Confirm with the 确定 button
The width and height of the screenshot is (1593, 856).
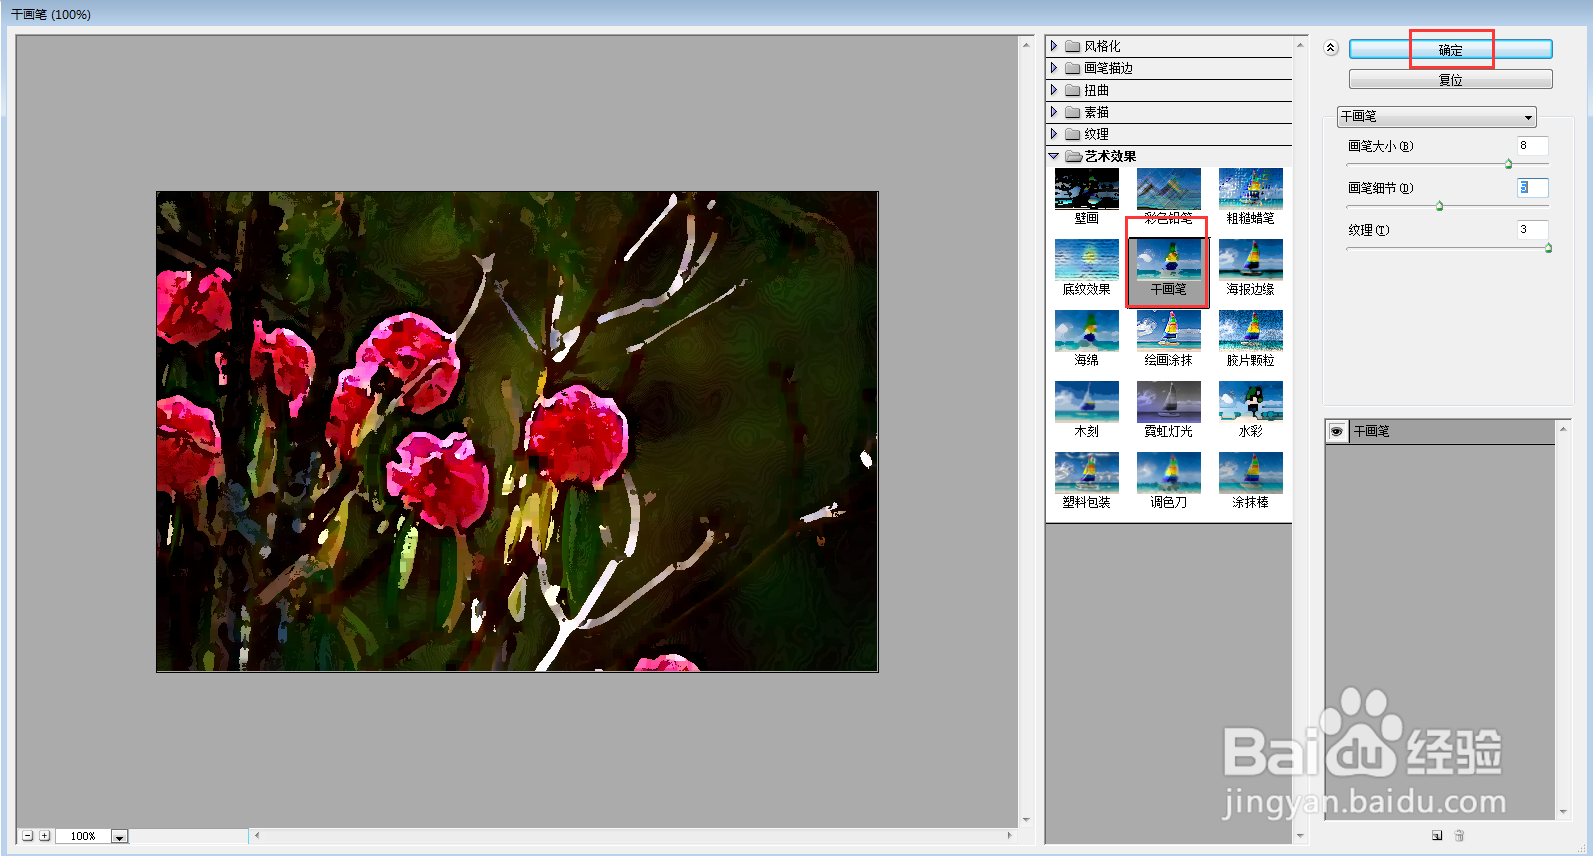[1450, 49]
